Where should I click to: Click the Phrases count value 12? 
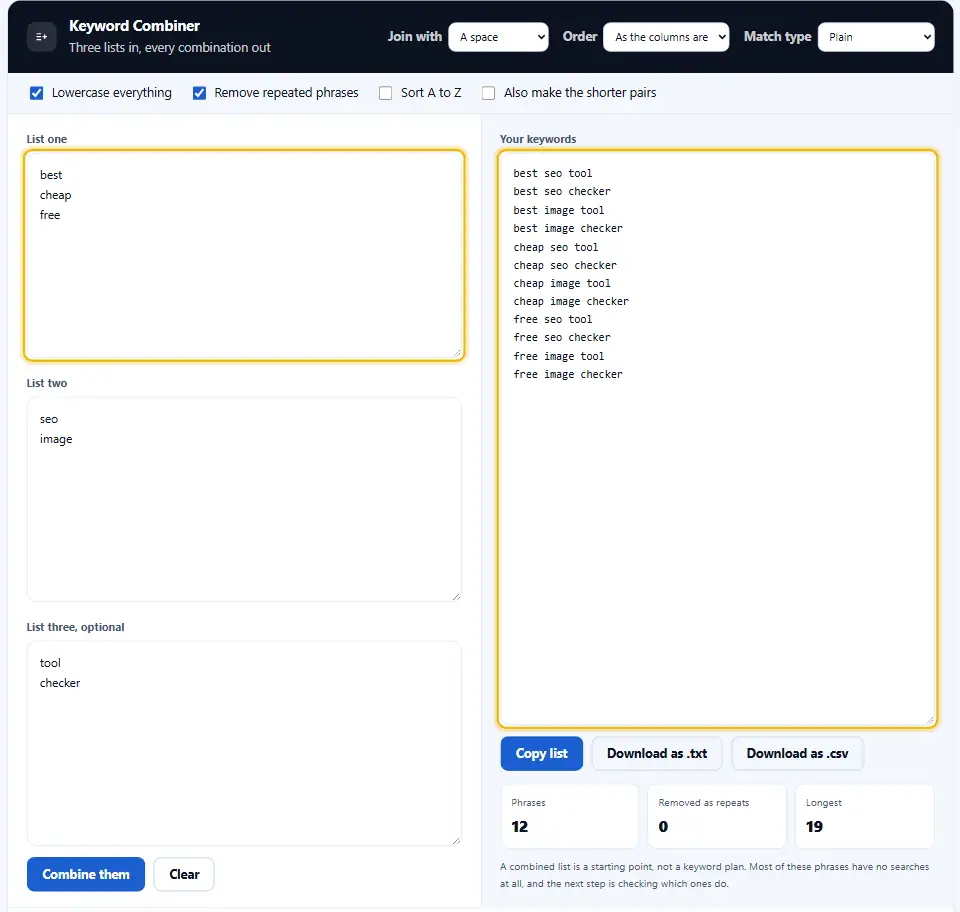point(520,827)
